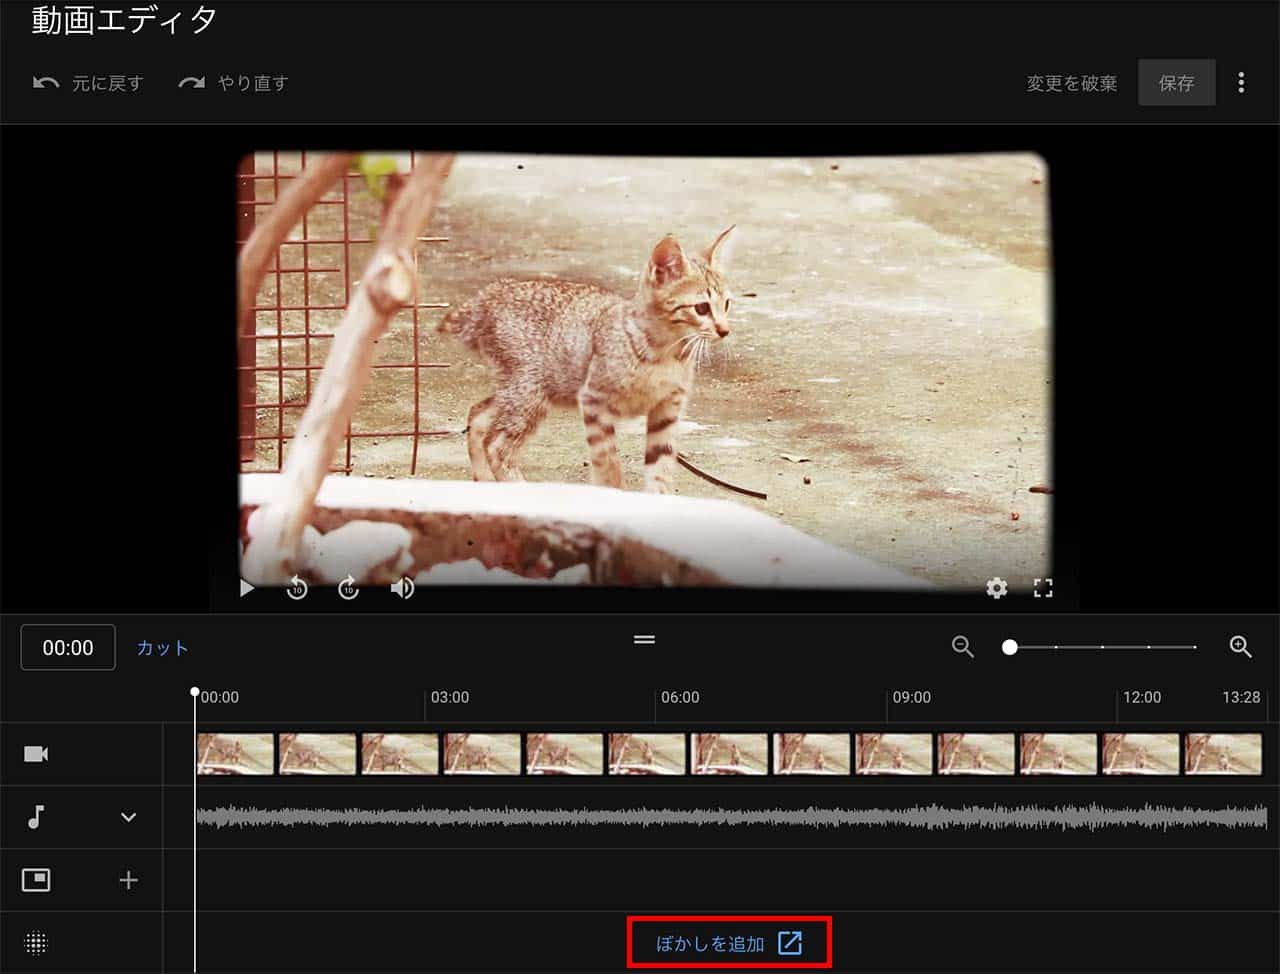Click the 09:00 timeline ruler mark
This screenshot has height=974, width=1280.
[x=911, y=697]
